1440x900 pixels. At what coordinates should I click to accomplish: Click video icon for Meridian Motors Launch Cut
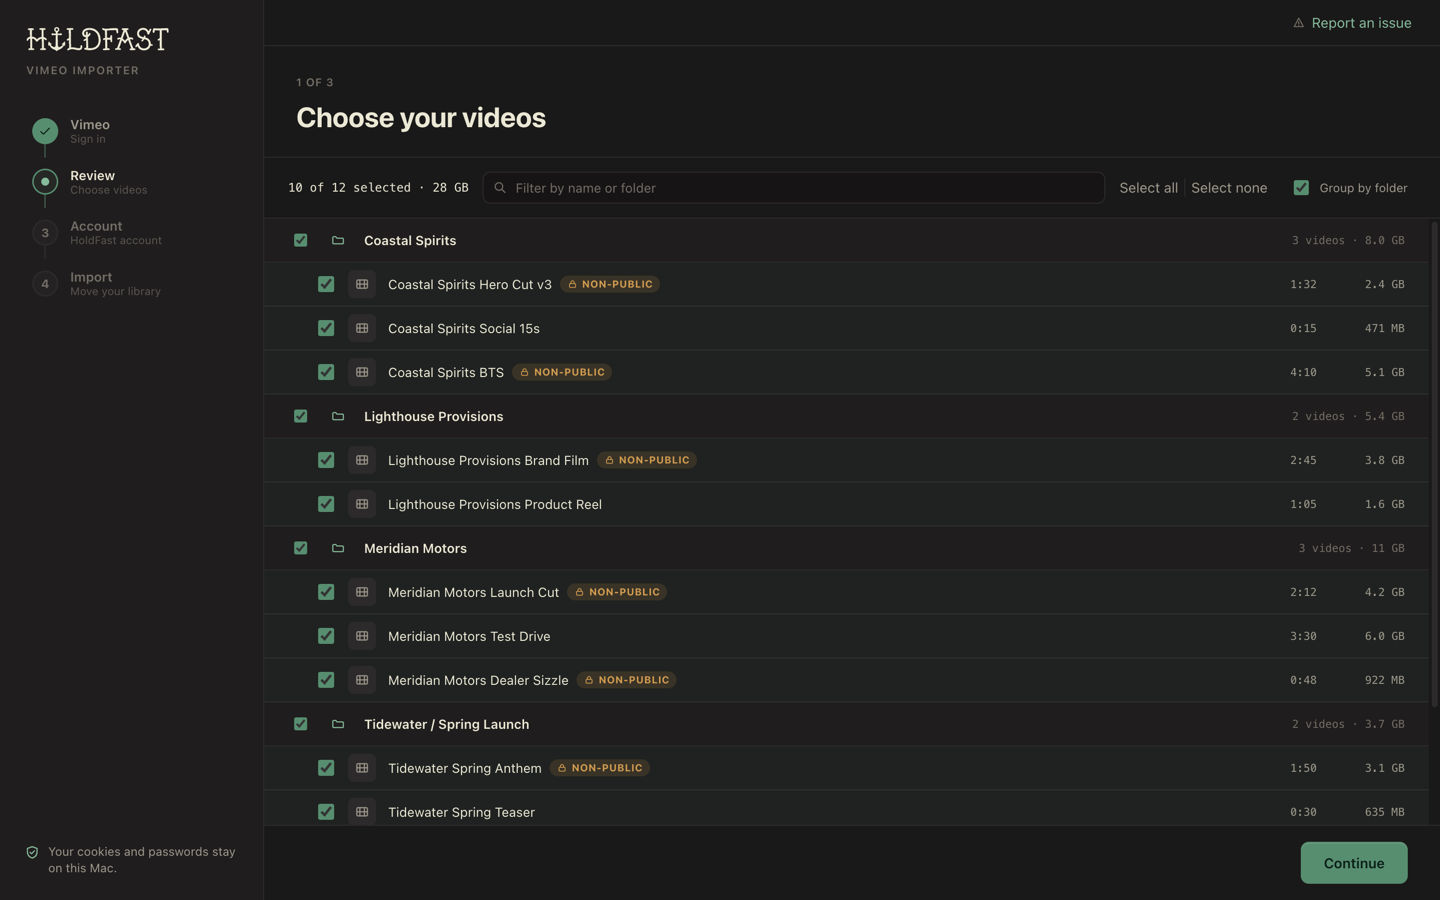pyautogui.click(x=362, y=593)
